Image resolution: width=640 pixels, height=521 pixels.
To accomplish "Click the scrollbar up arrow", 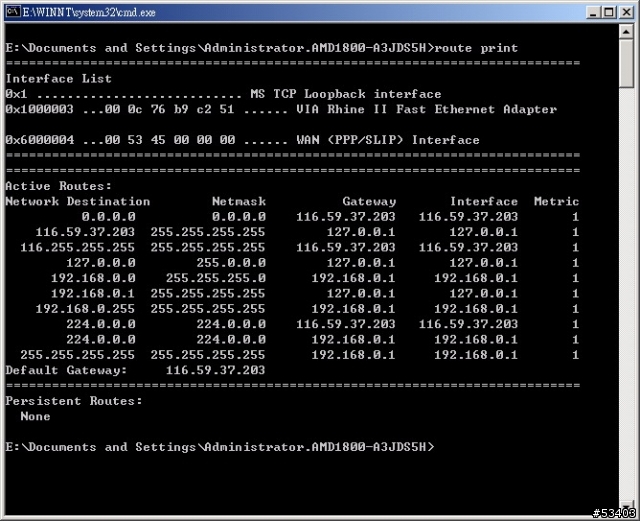I will click(x=626, y=31).
